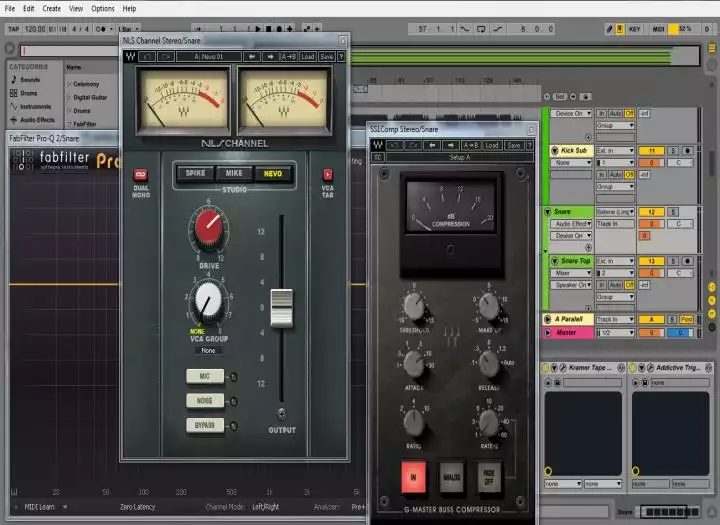Click the ATTACK knob on SSL compressor
Image resolution: width=720 pixels, height=525 pixels.
[x=415, y=363]
